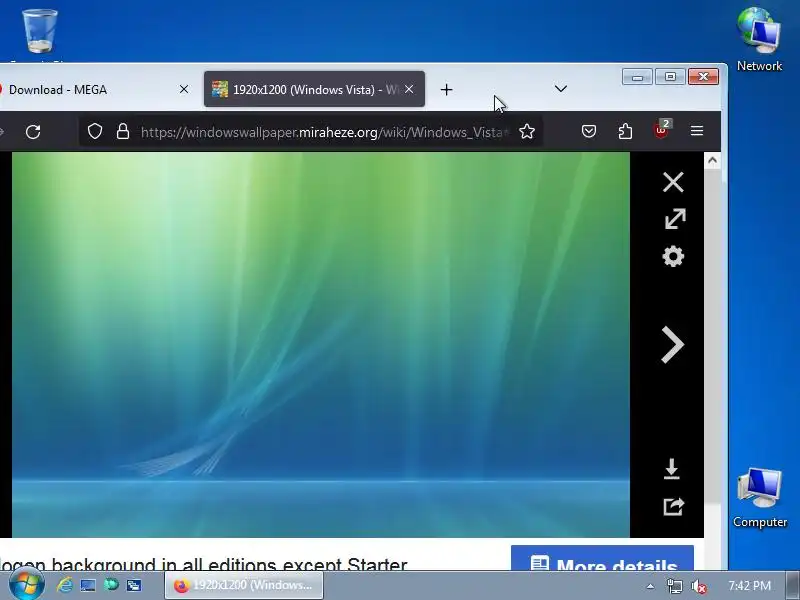This screenshot has height=600, width=800.
Task: Open network tray icon
Action: pyautogui.click(x=674, y=586)
